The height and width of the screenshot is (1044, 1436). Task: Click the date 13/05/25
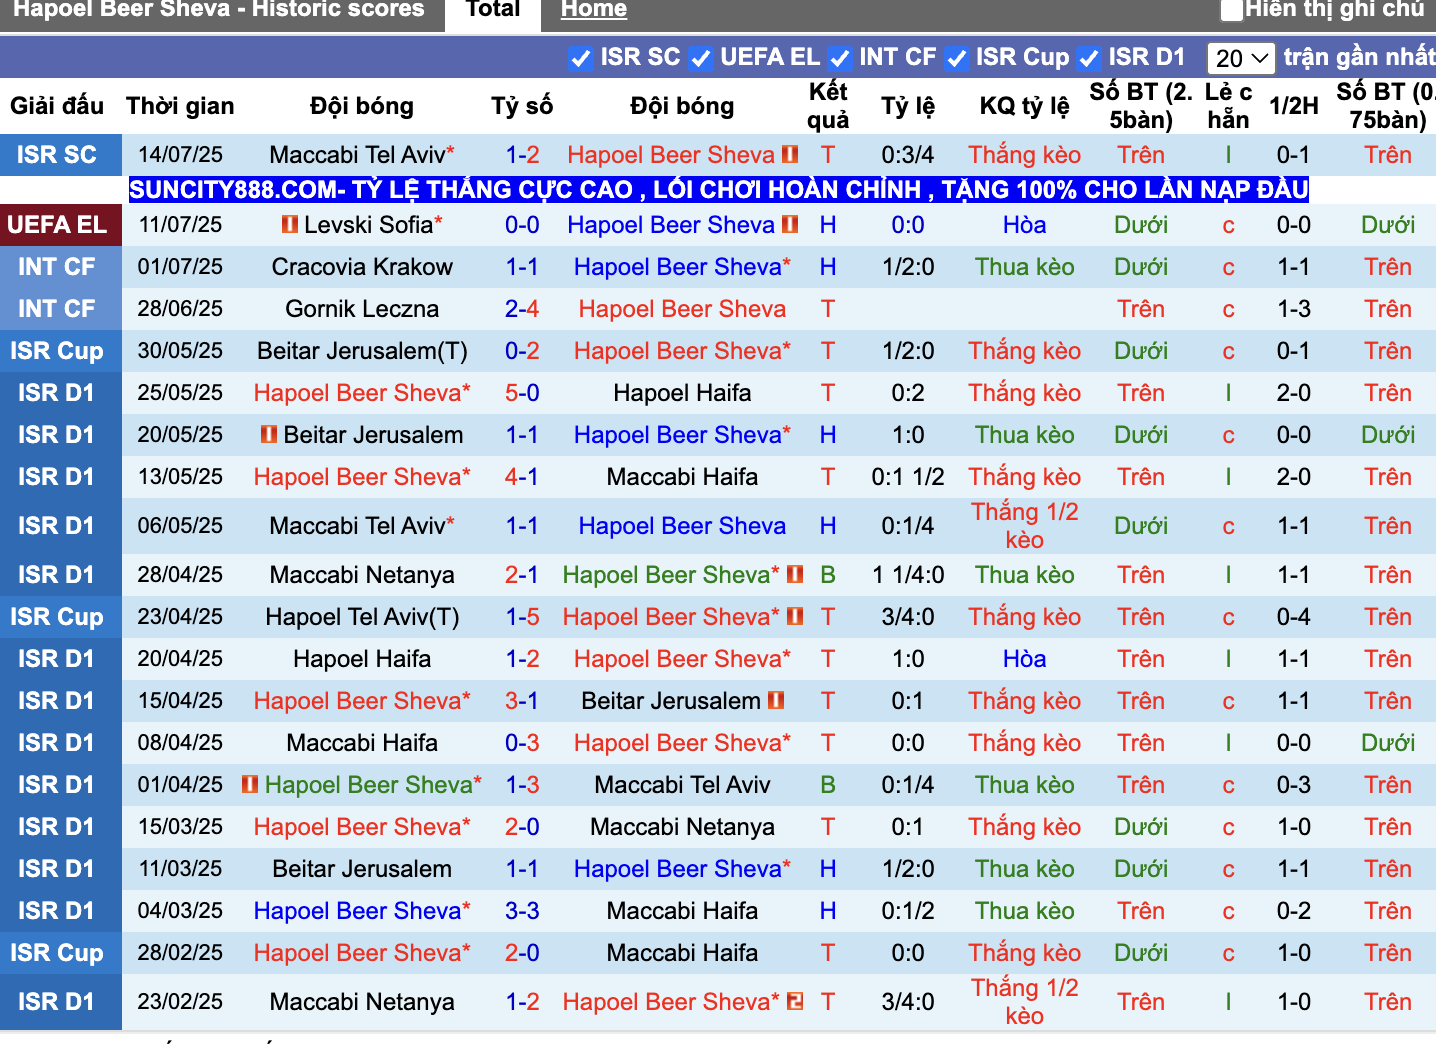coord(180,477)
